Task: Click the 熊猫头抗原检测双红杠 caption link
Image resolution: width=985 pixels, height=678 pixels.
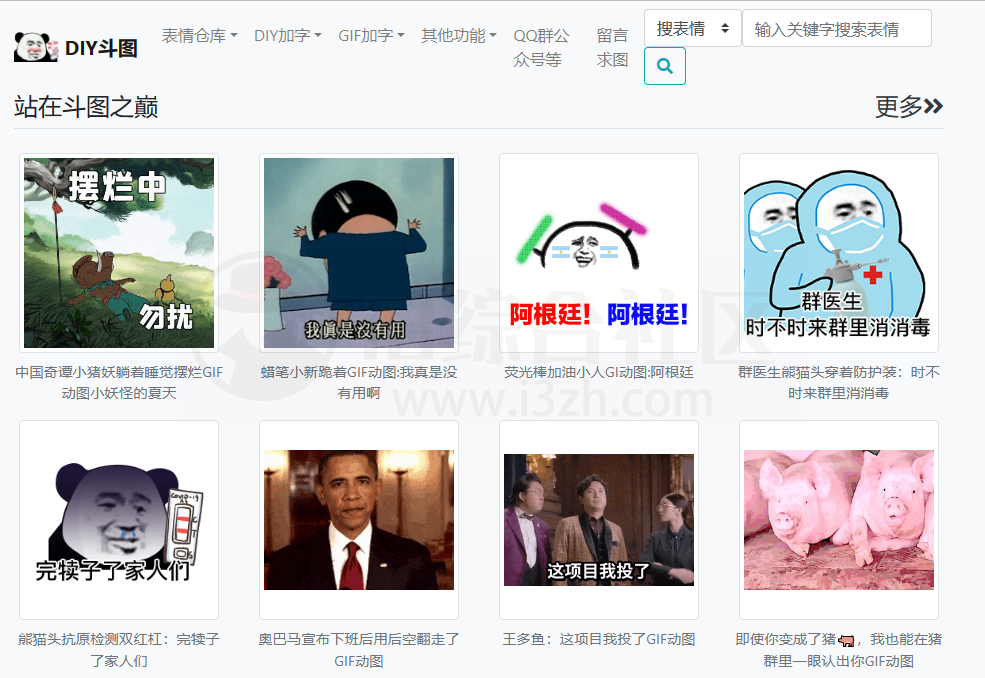Action: pyautogui.click(x=119, y=650)
